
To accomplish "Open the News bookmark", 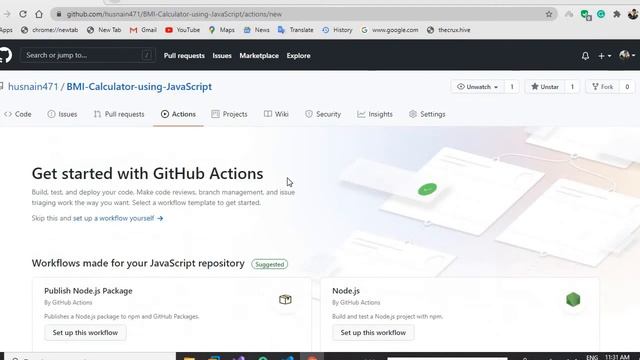I will [256, 30].
